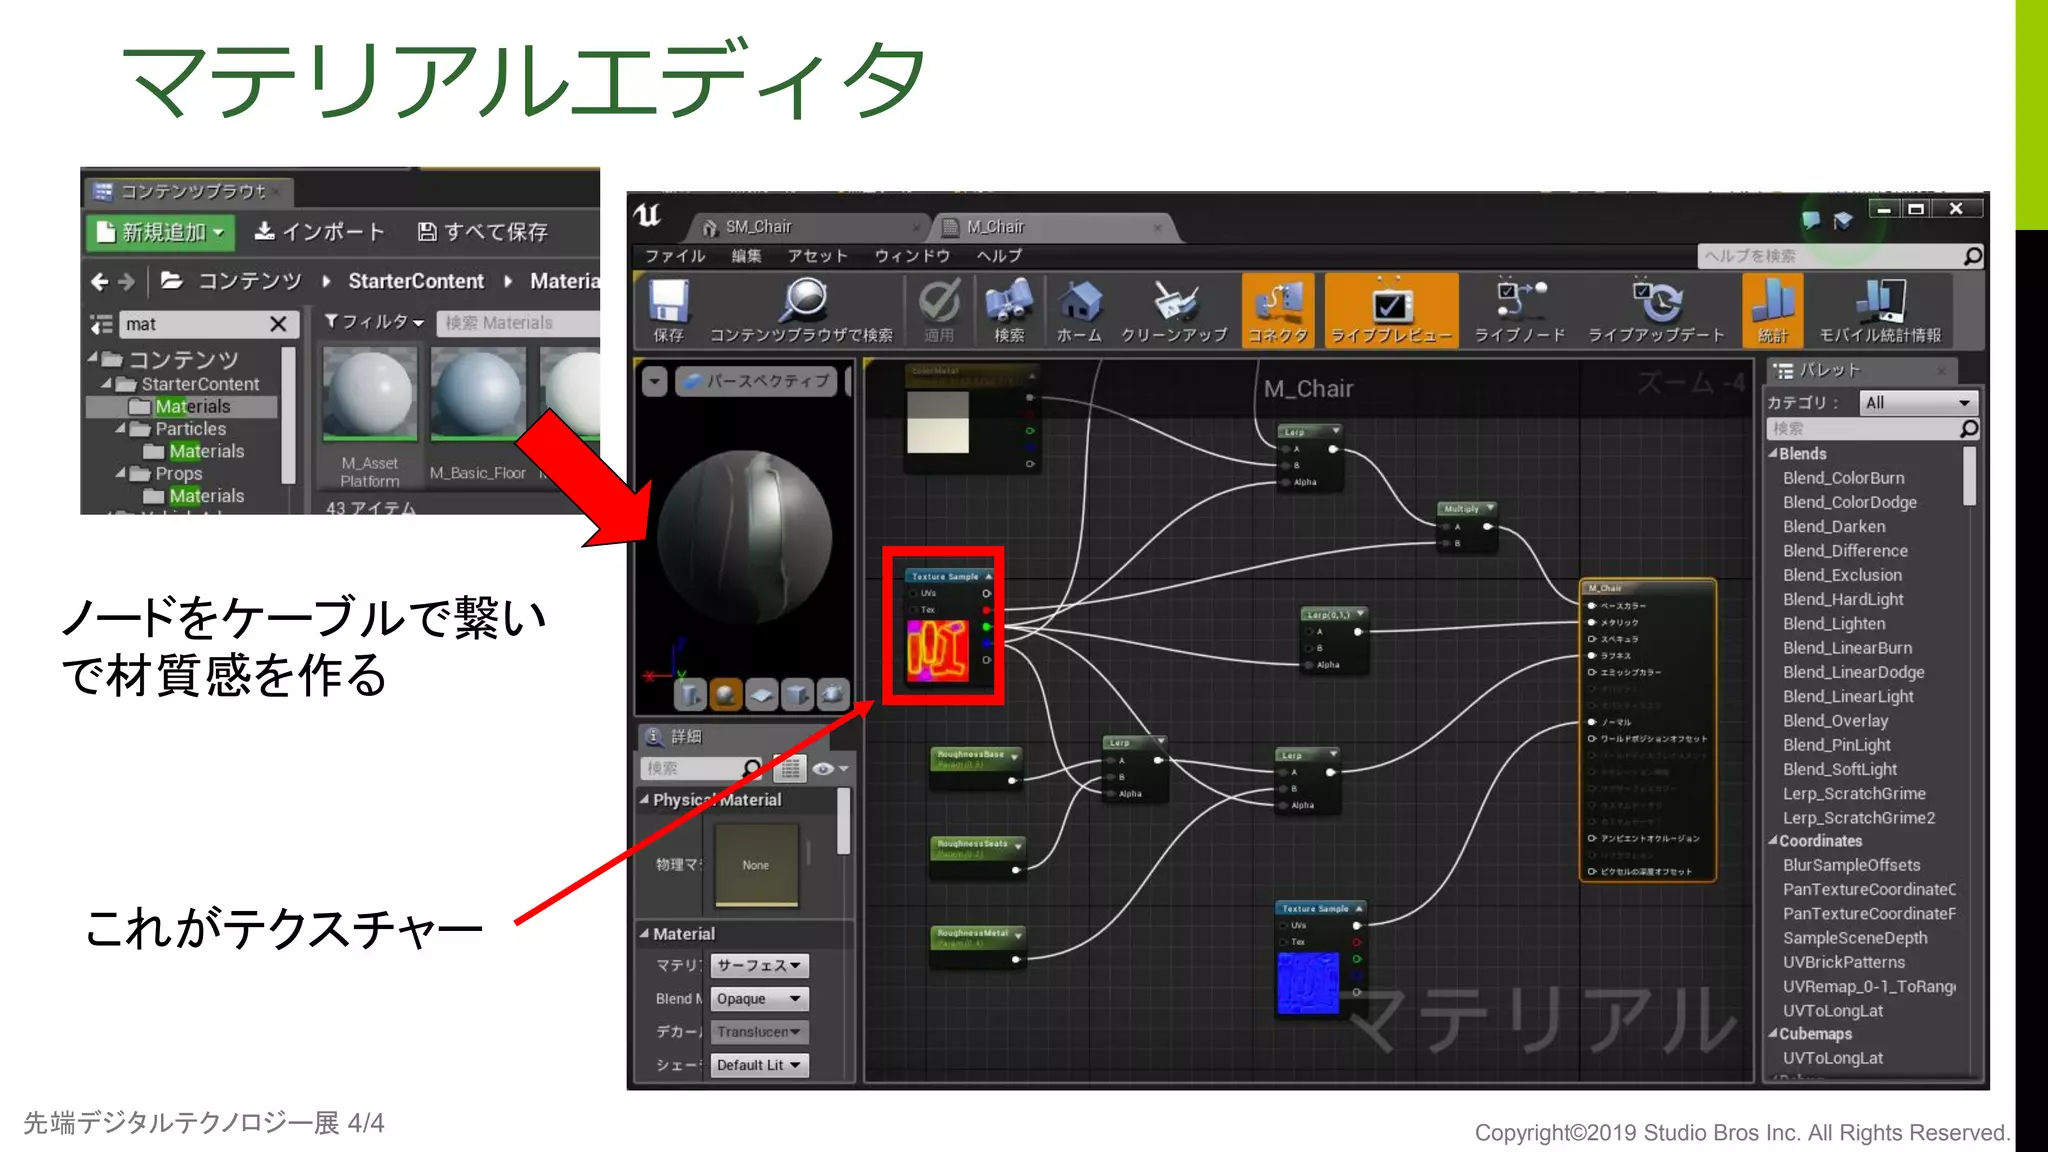Select the cube preview shape icon
This screenshot has height=1152, width=2048.
tap(797, 693)
